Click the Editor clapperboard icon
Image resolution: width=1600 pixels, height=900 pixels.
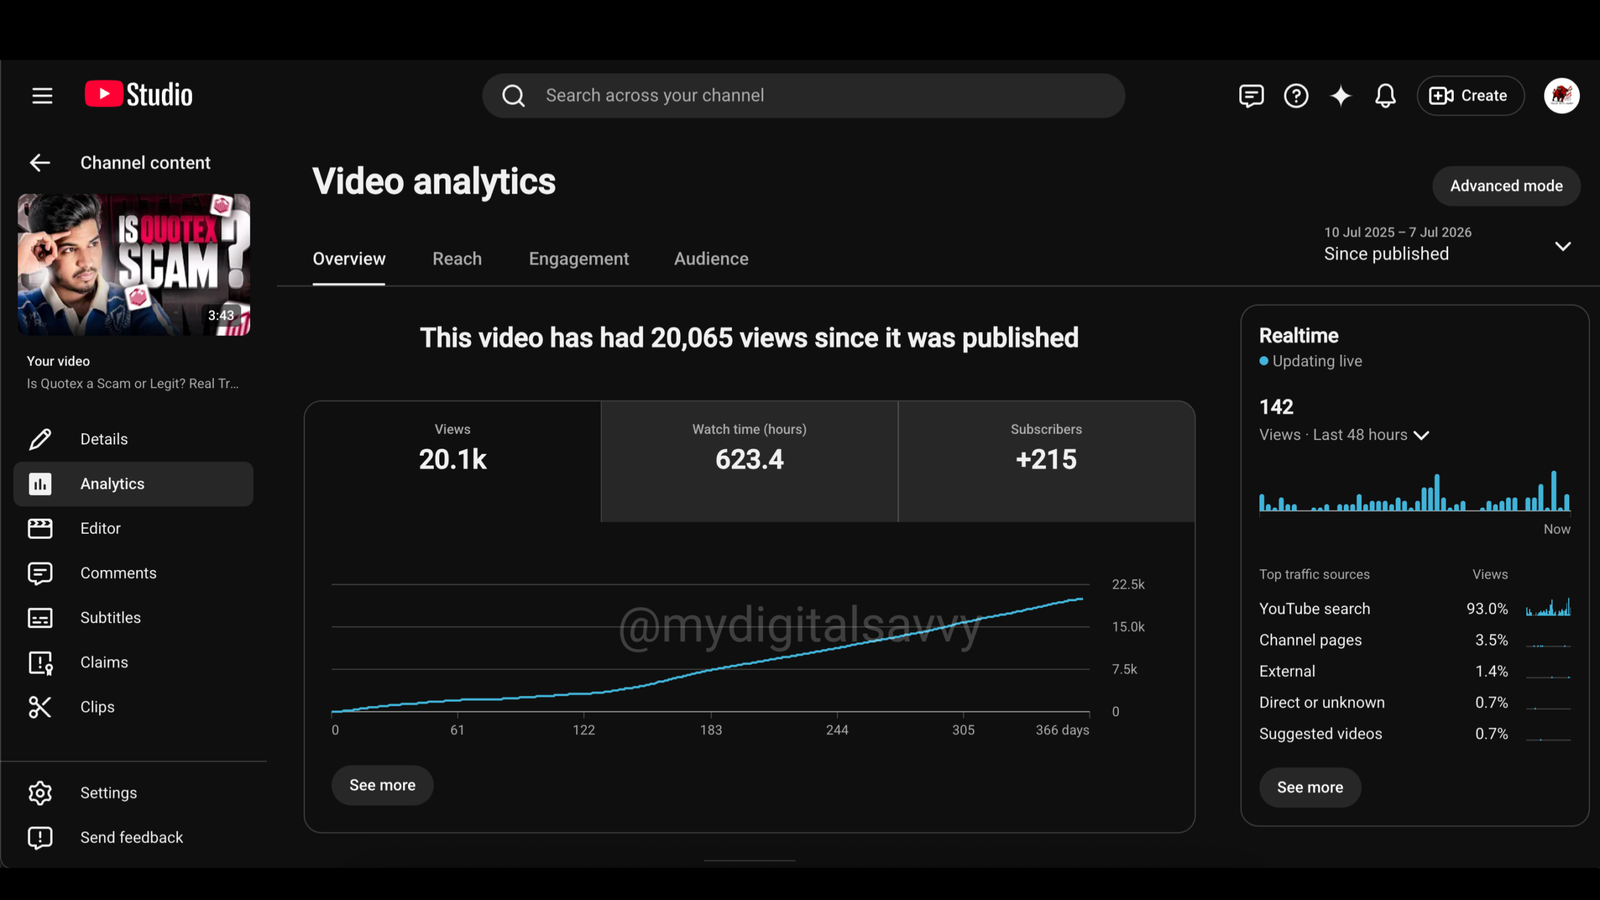click(x=40, y=528)
